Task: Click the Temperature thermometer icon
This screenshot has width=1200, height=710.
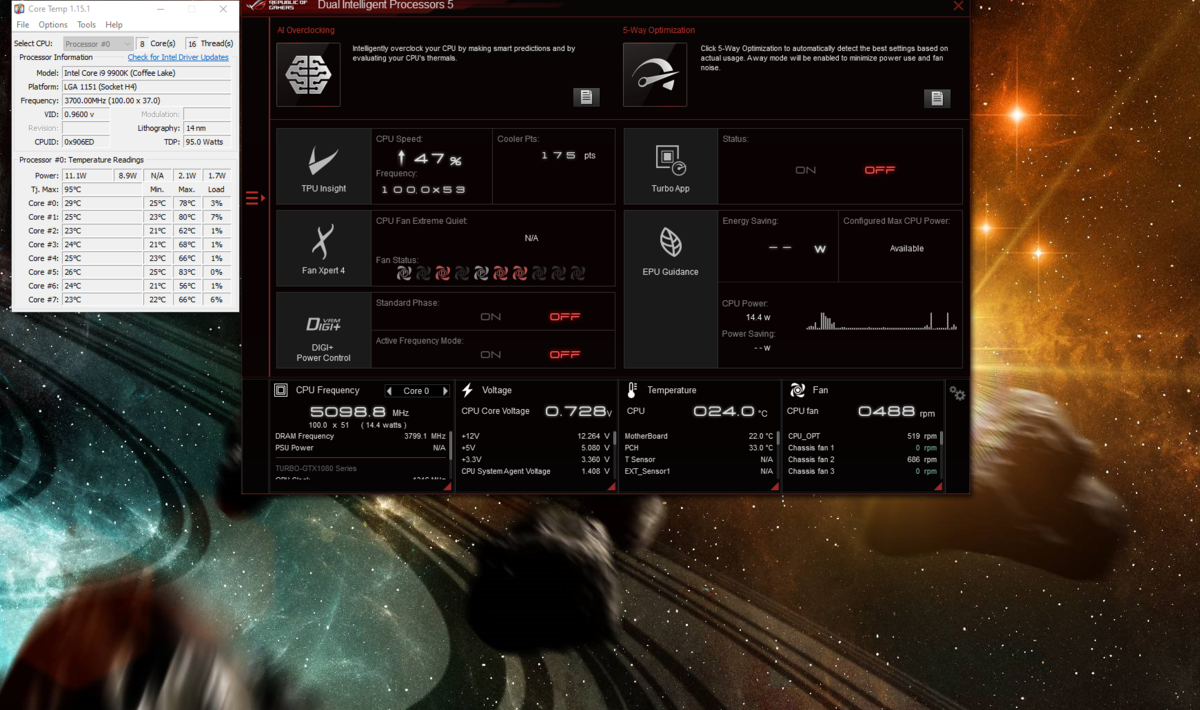Action: pyautogui.click(x=632, y=390)
